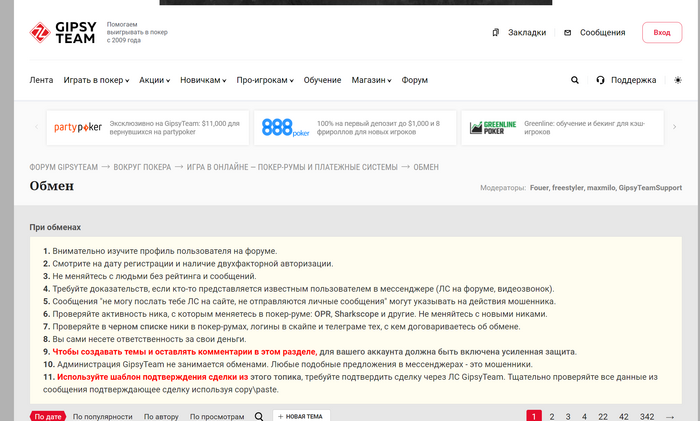The width and height of the screenshot is (700, 421).
Task: Expand the Про-игрокам dropdown menu
Action: tap(265, 80)
